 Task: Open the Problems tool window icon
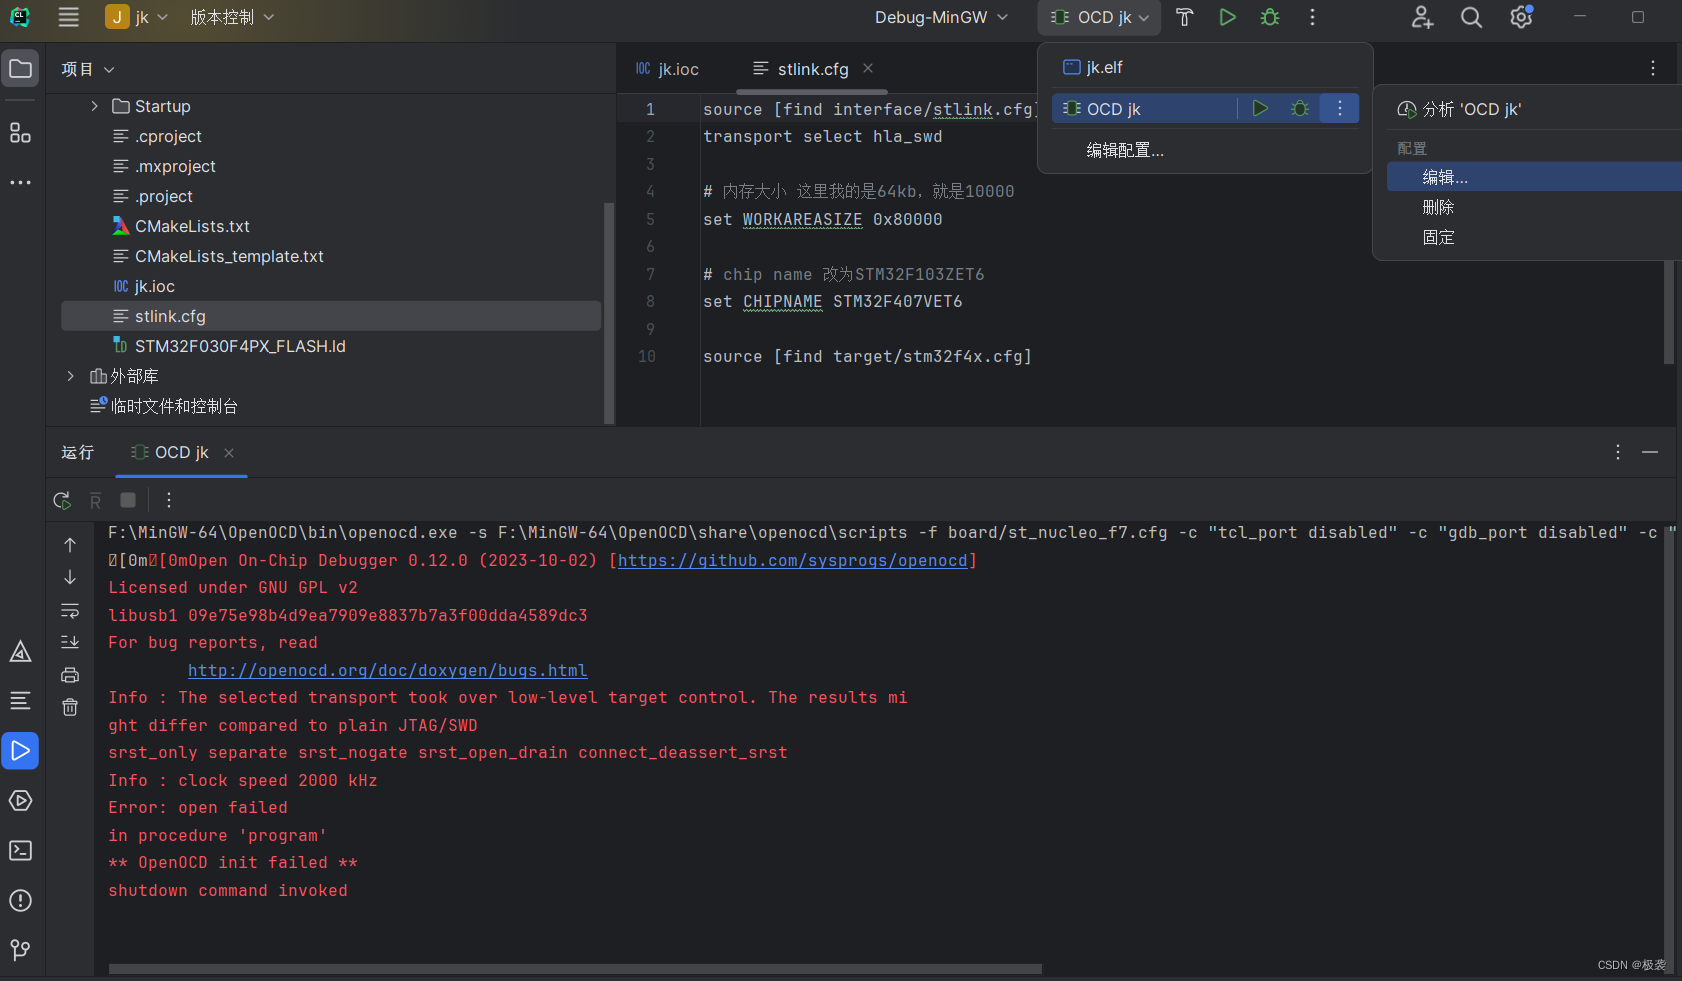20,900
